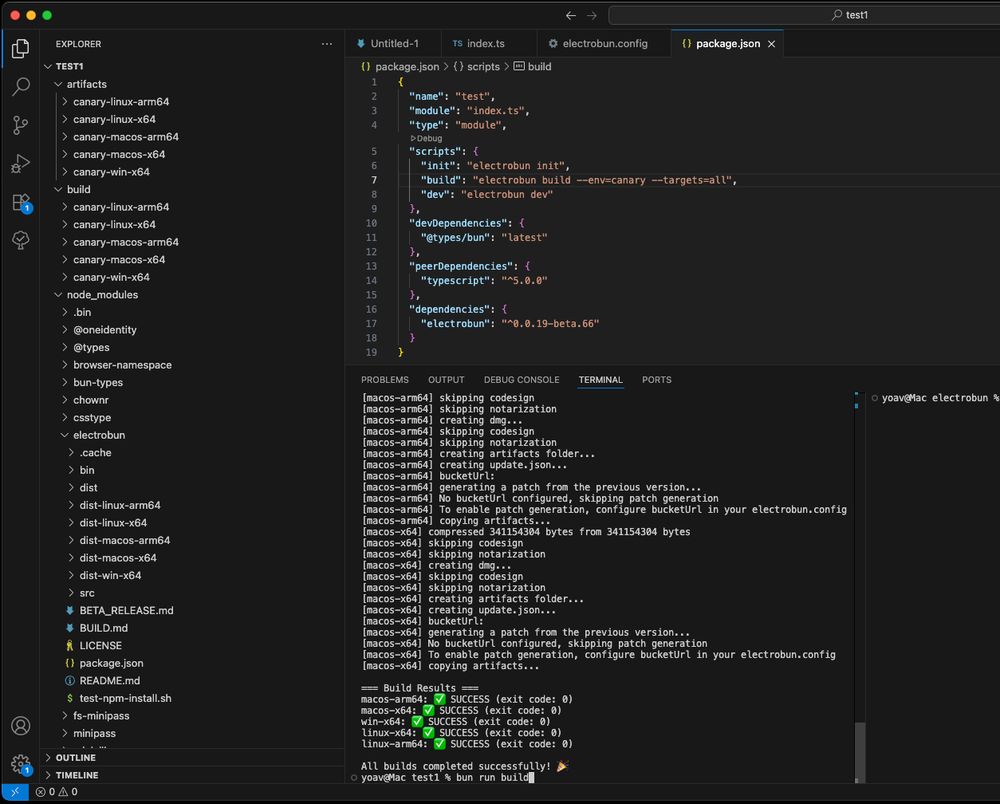Expand the @types folder
The height and width of the screenshot is (804, 1000).
tap(191, 347)
